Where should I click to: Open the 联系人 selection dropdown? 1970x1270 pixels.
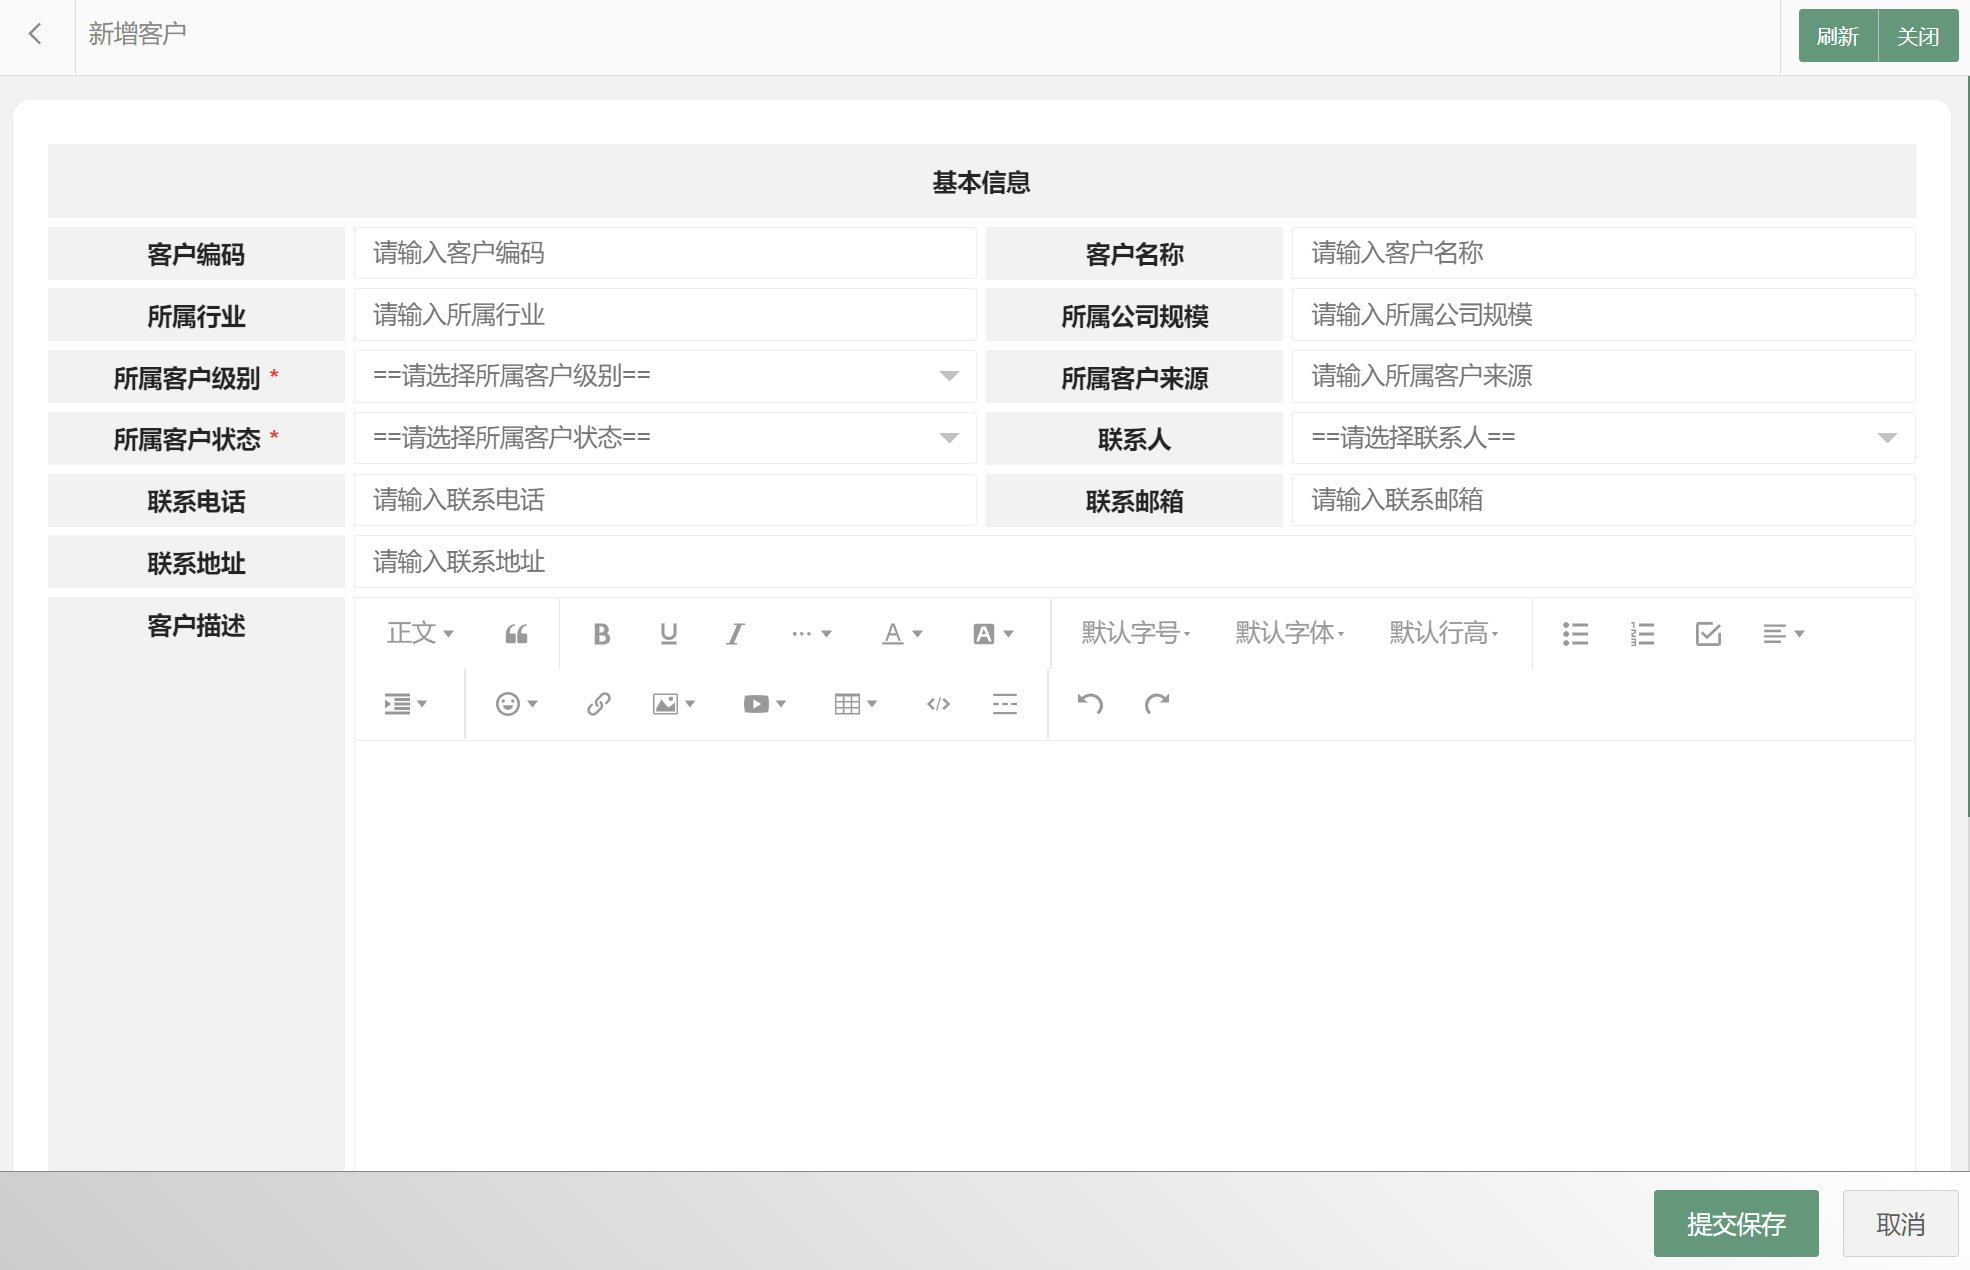click(1602, 438)
